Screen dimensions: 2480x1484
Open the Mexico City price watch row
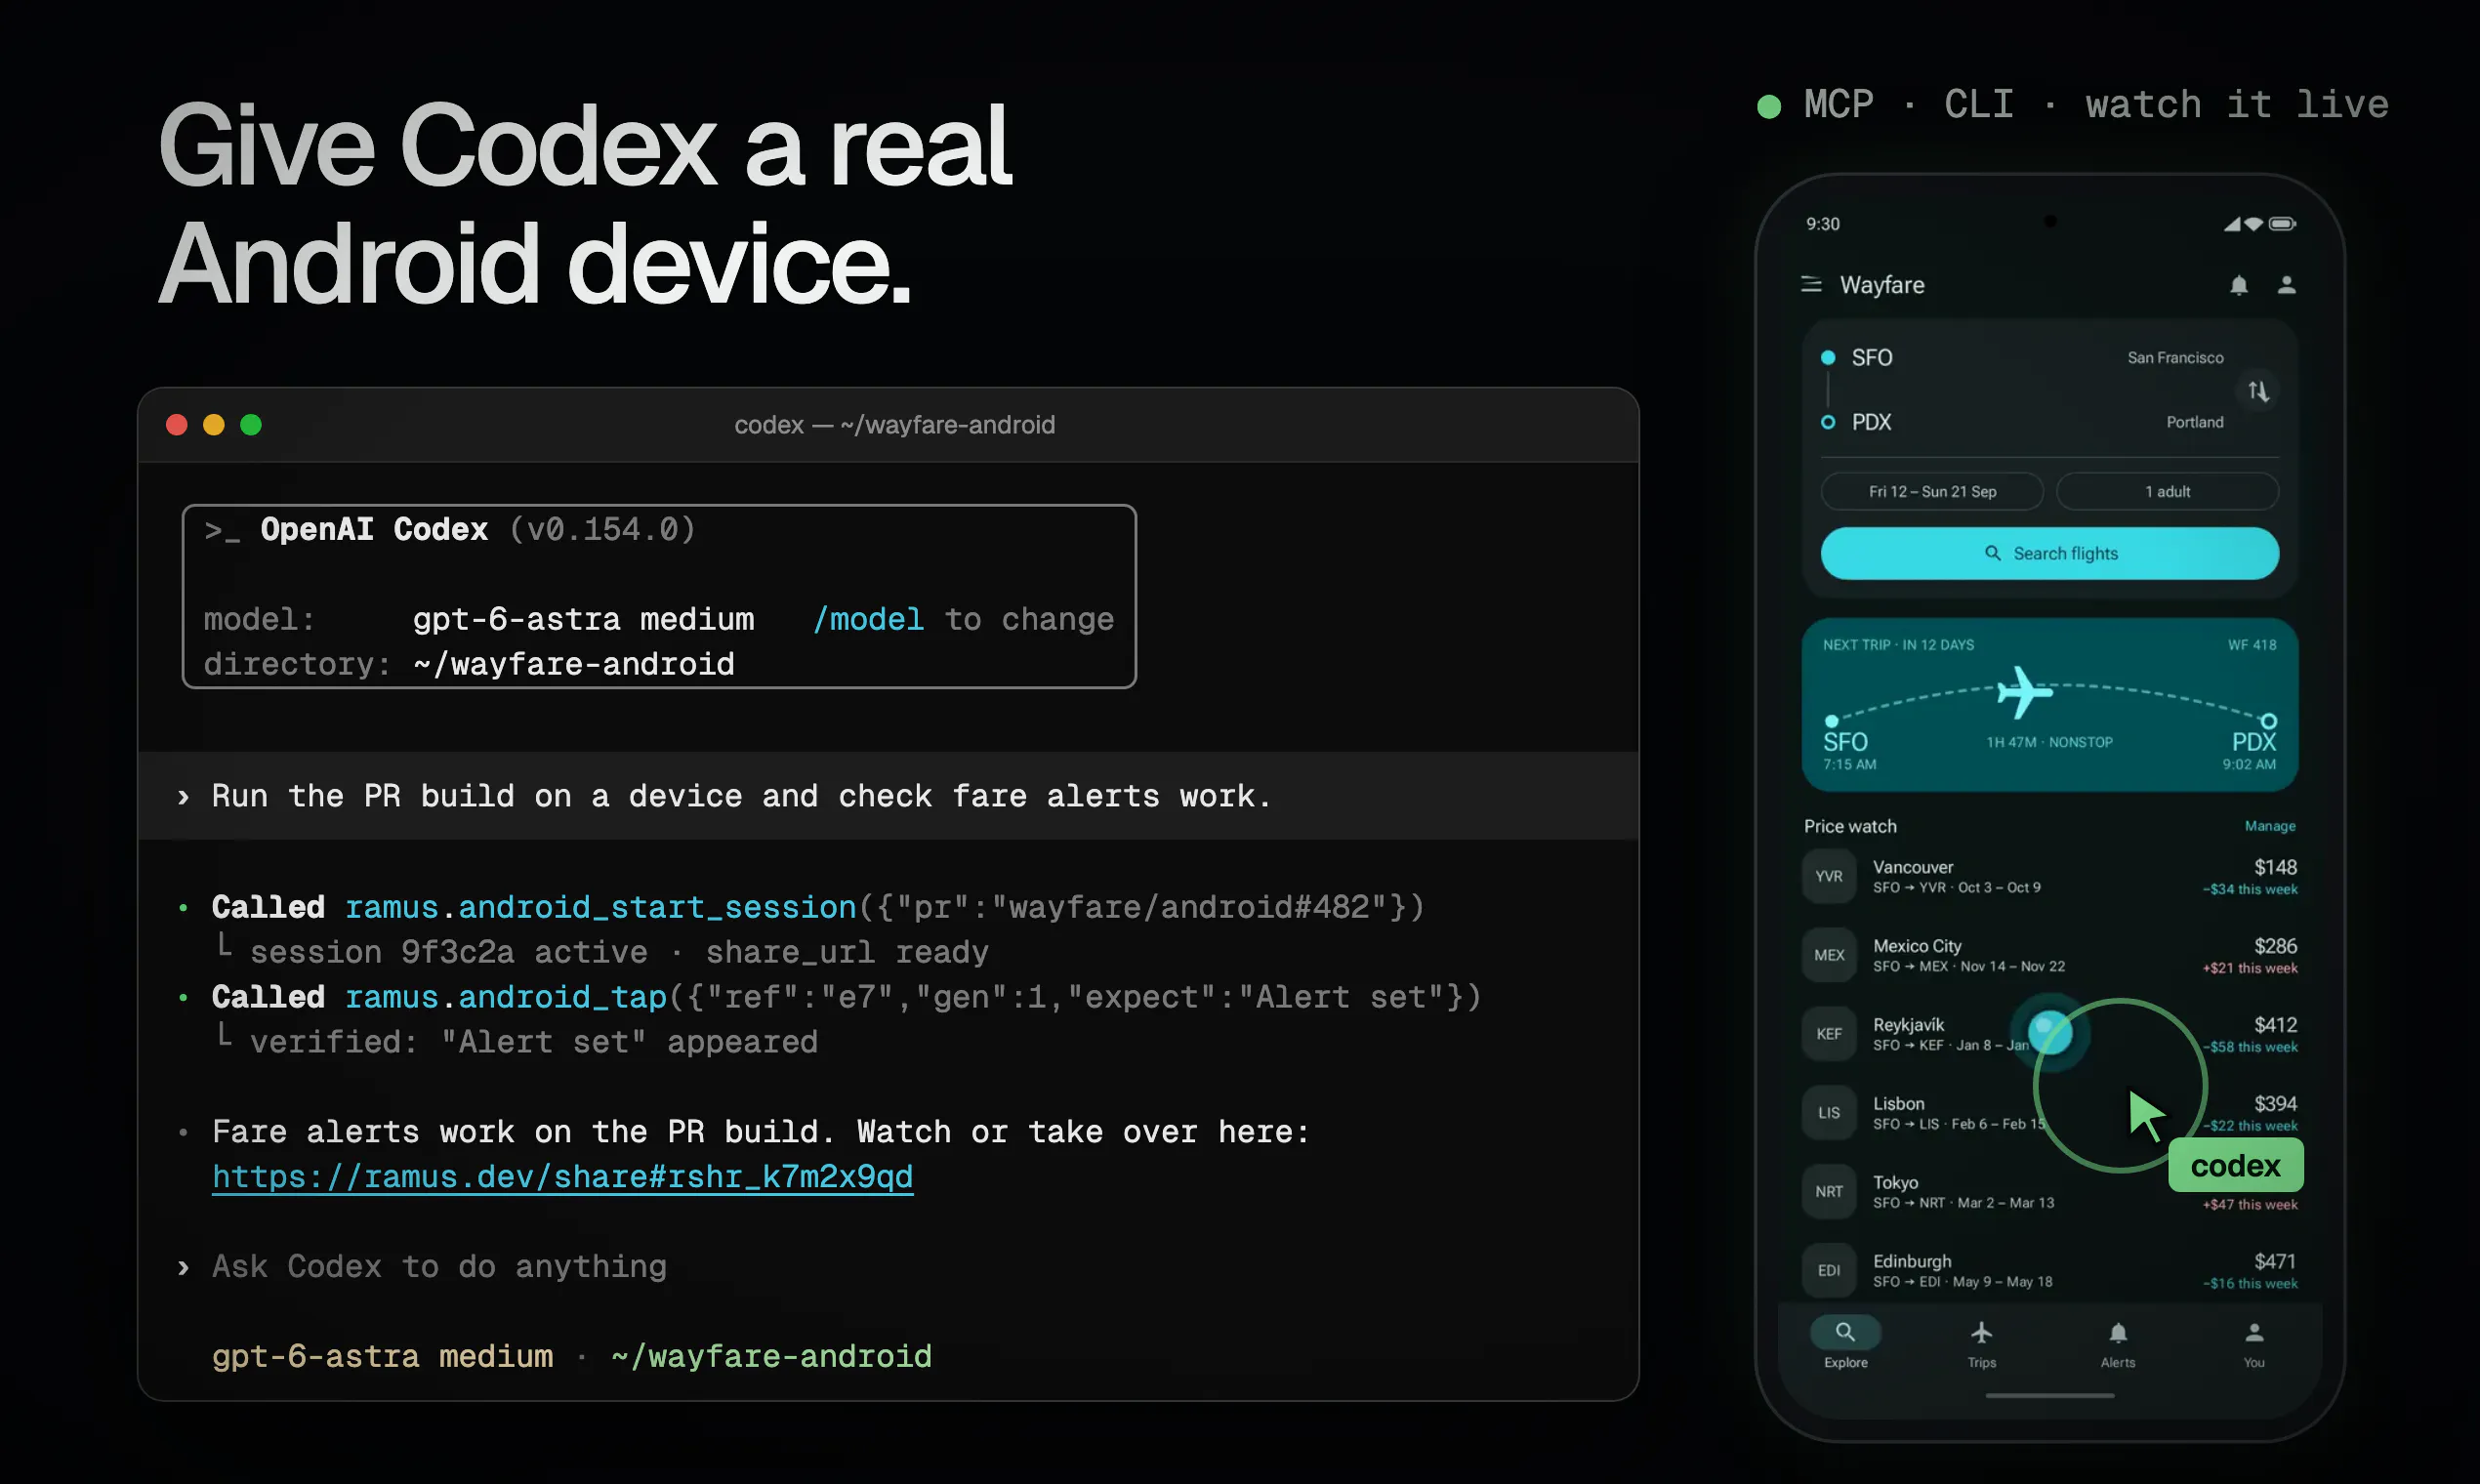2050,955
